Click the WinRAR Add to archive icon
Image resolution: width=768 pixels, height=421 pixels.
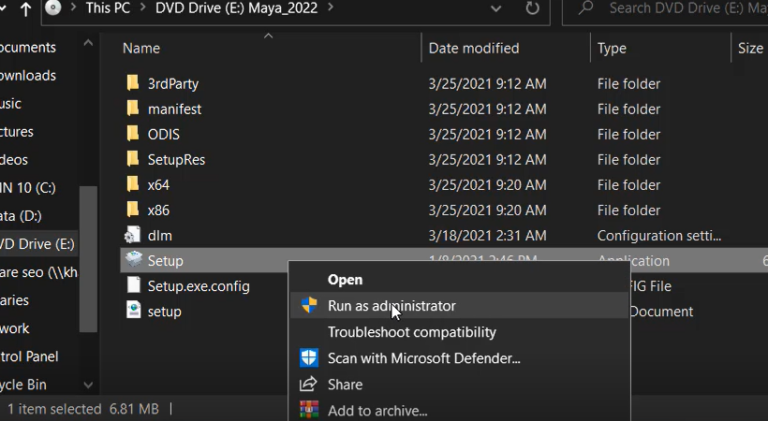[309, 410]
